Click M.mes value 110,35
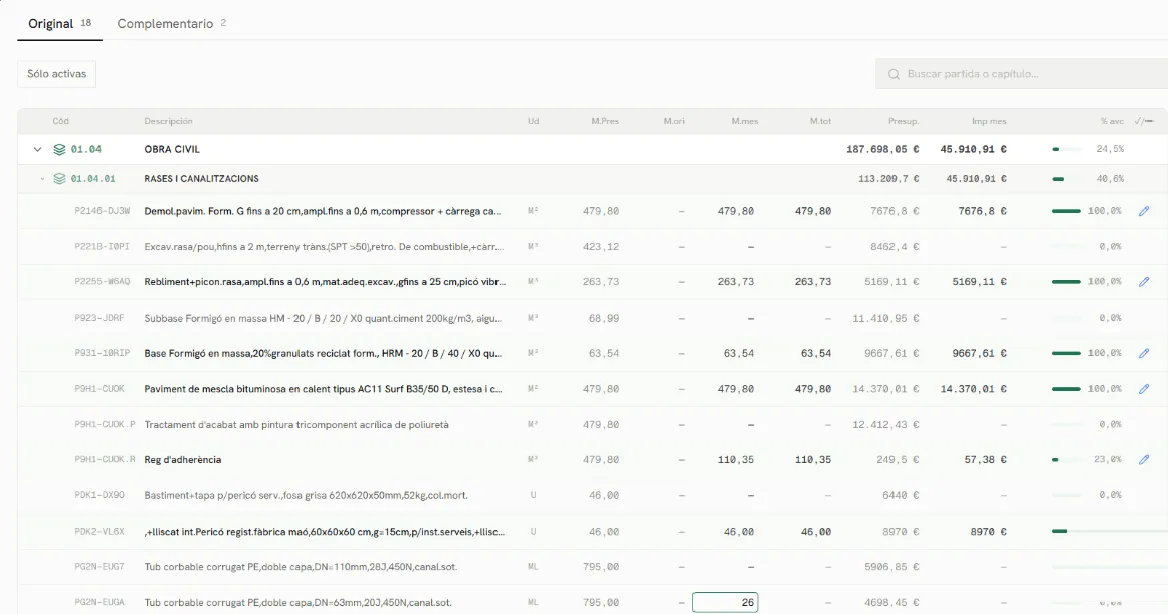Viewport: 1168px width, 614px height. [736, 460]
